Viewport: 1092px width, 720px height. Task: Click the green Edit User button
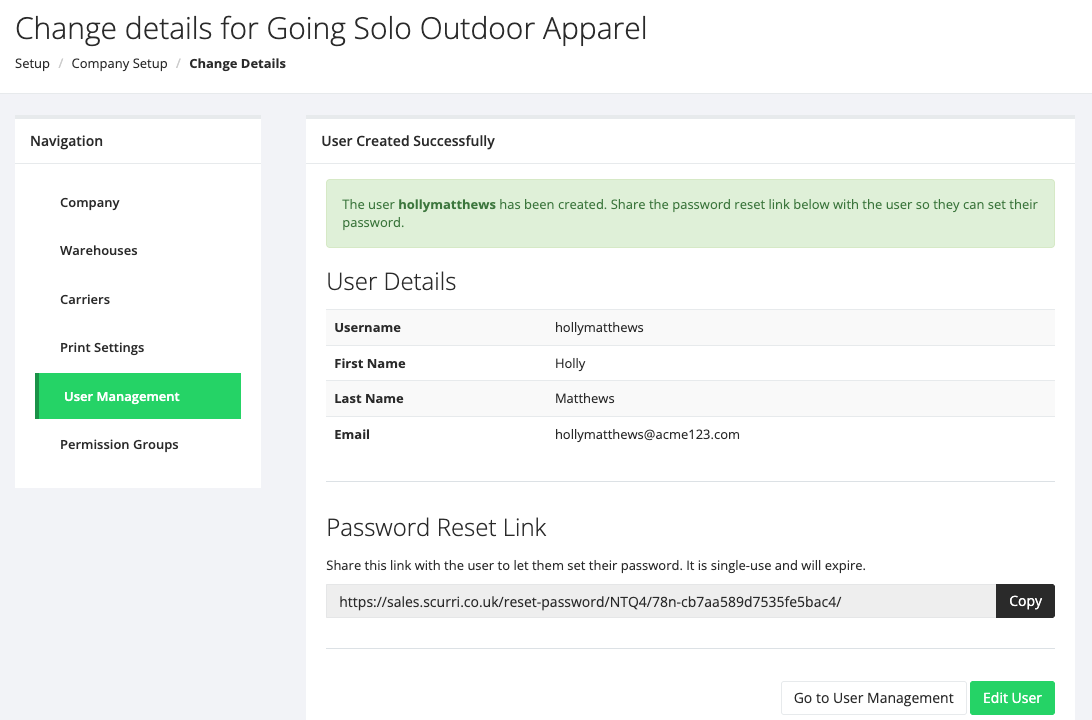(1012, 698)
